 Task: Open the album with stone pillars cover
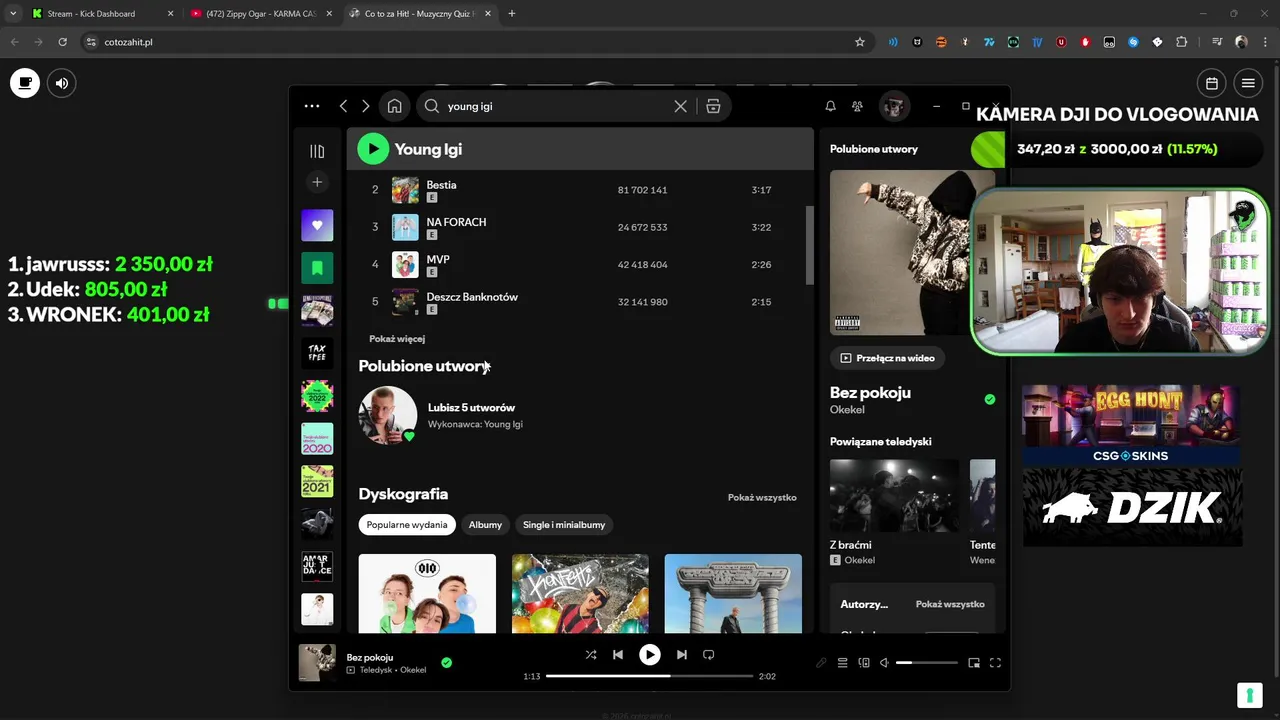tap(733, 594)
